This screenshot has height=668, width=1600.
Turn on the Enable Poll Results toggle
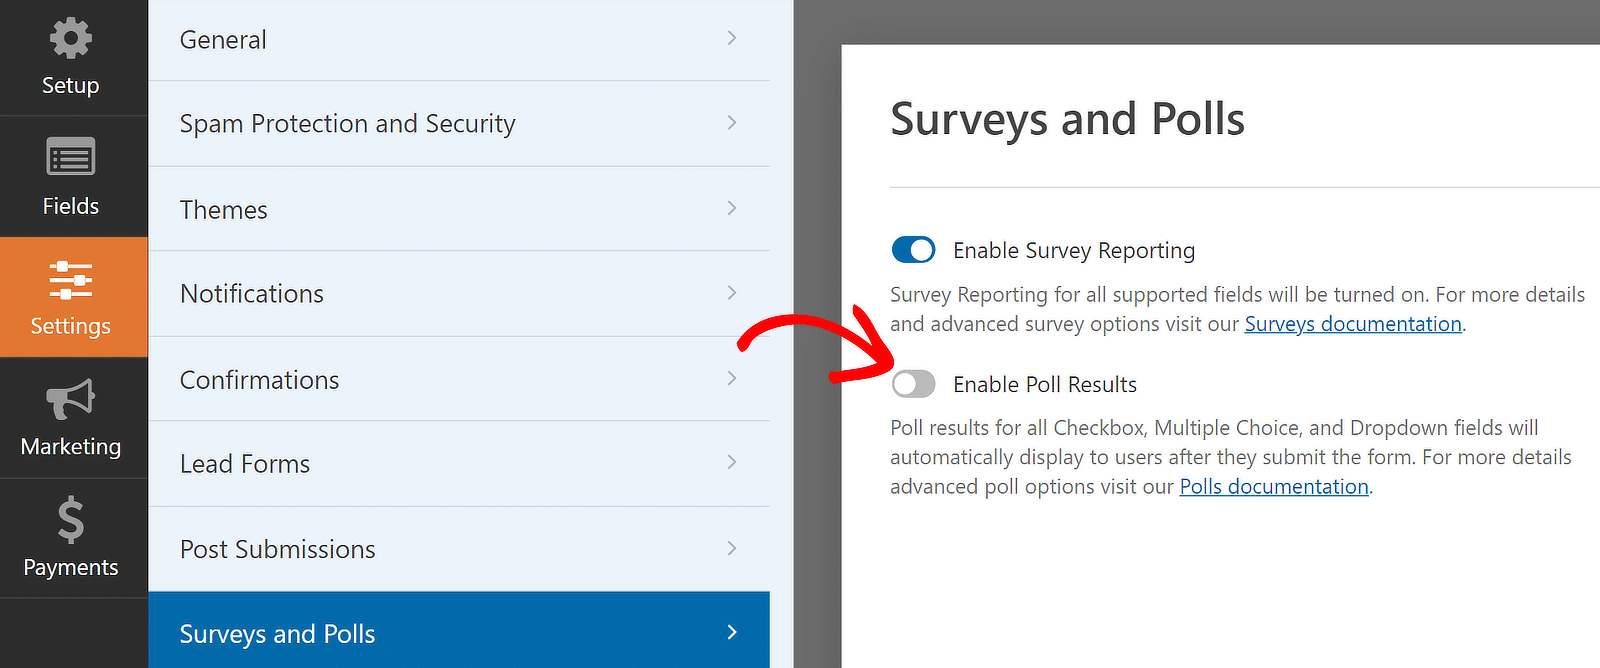pyautogui.click(x=912, y=384)
